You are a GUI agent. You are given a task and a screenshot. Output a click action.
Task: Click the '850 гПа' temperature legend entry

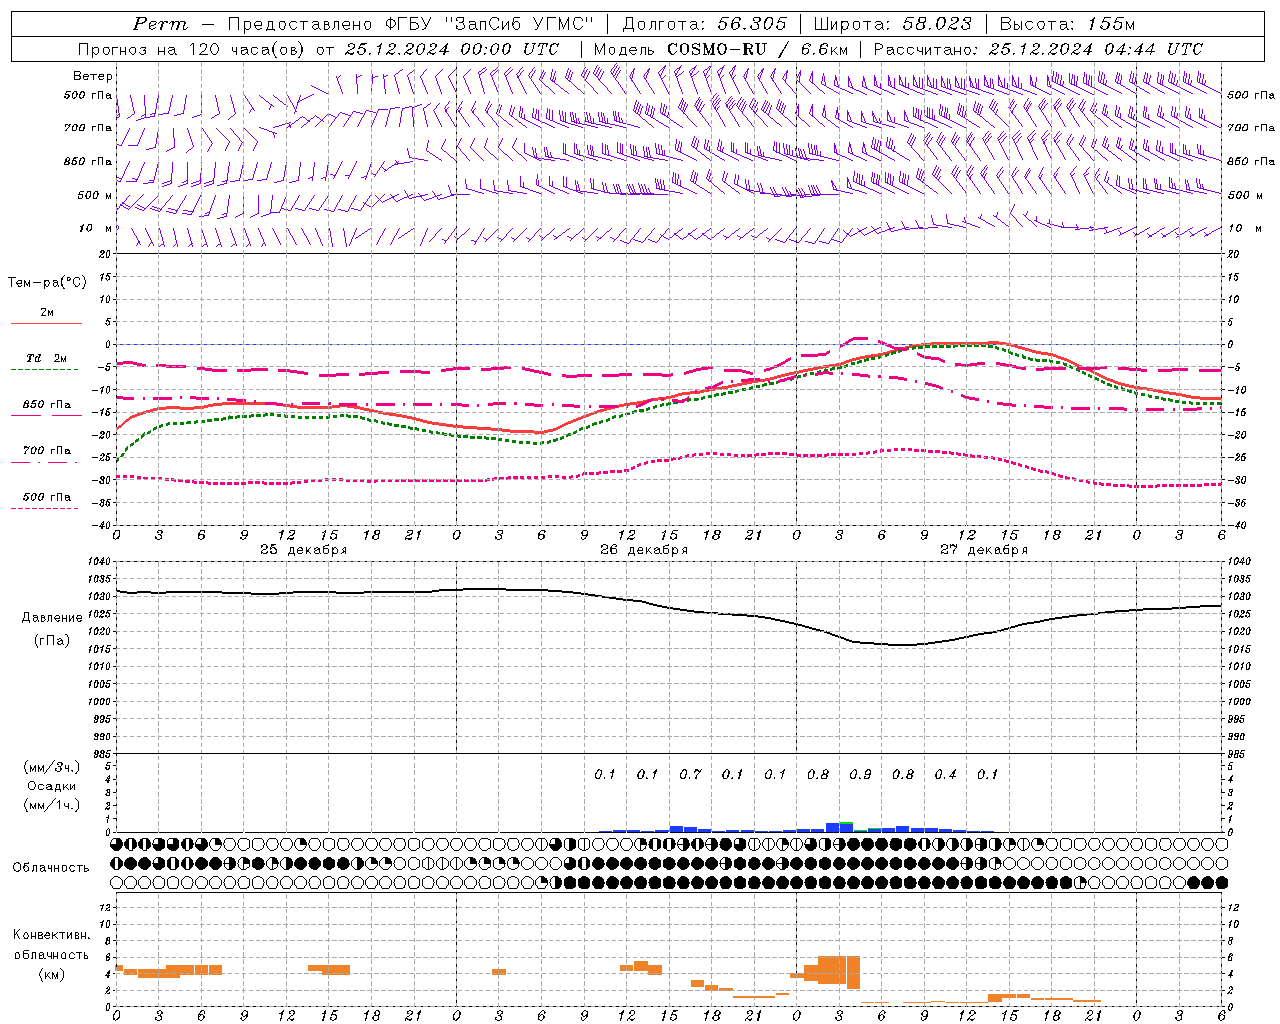46,405
